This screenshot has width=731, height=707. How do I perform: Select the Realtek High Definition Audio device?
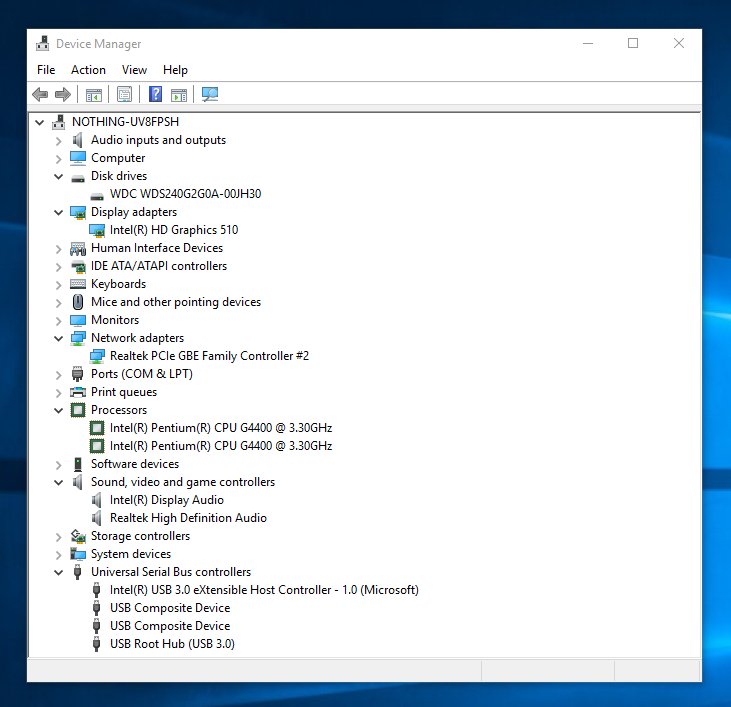(188, 518)
